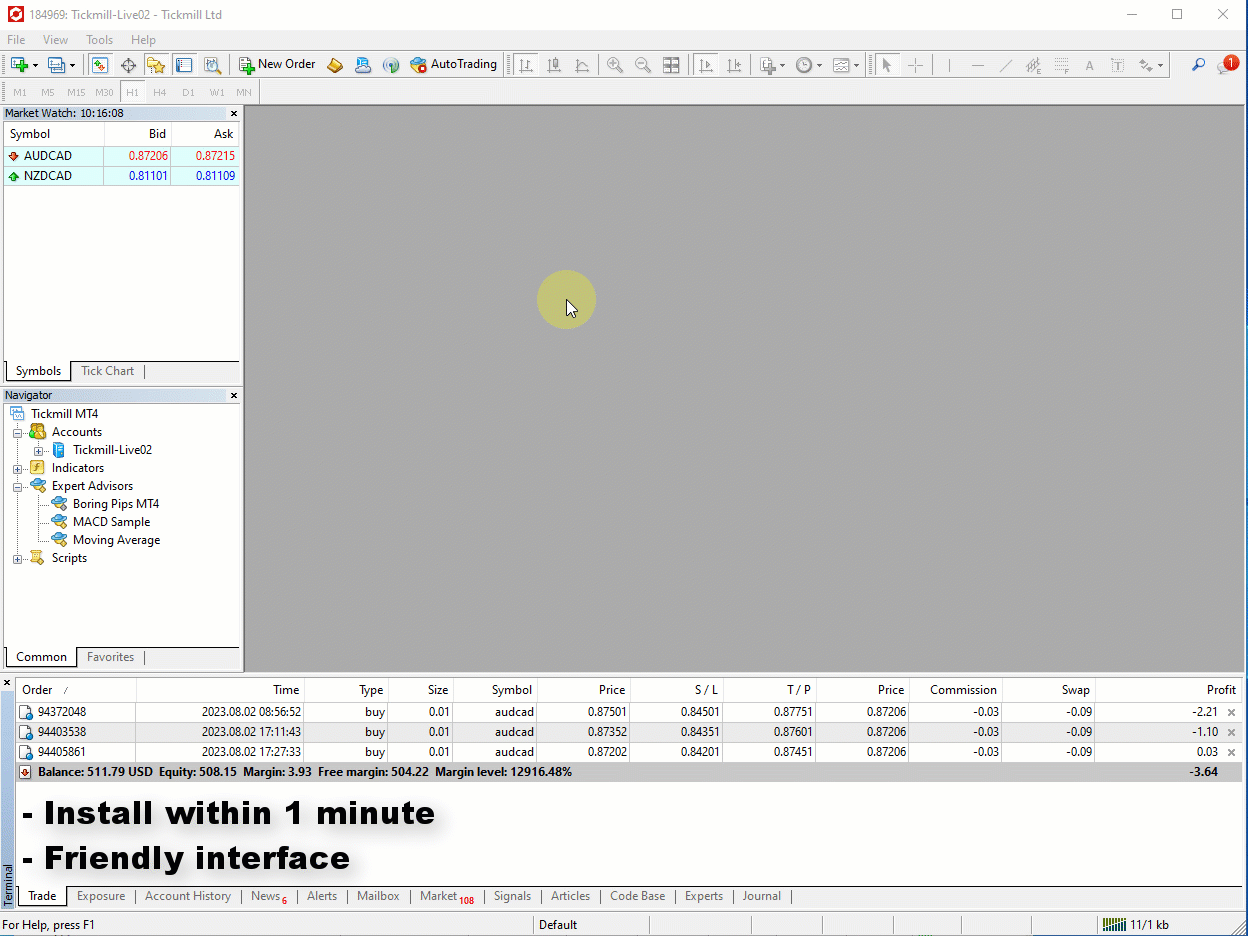The width and height of the screenshot is (1248, 936).
Task: Click the New Order button
Action: tap(277, 65)
